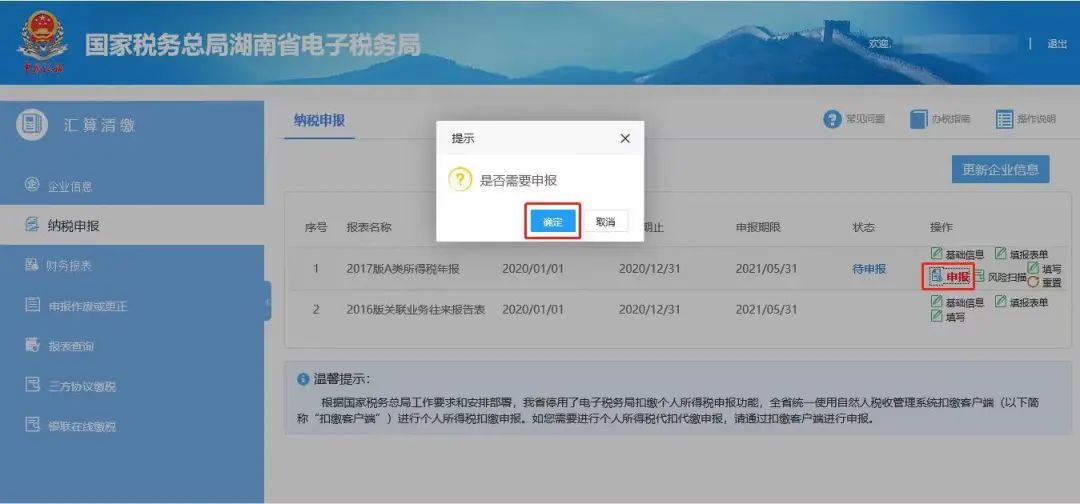The image size is (1080, 504).
Task: Cancel the 是否需要申报 prompt via 取消
Action: (x=605, y=221)
